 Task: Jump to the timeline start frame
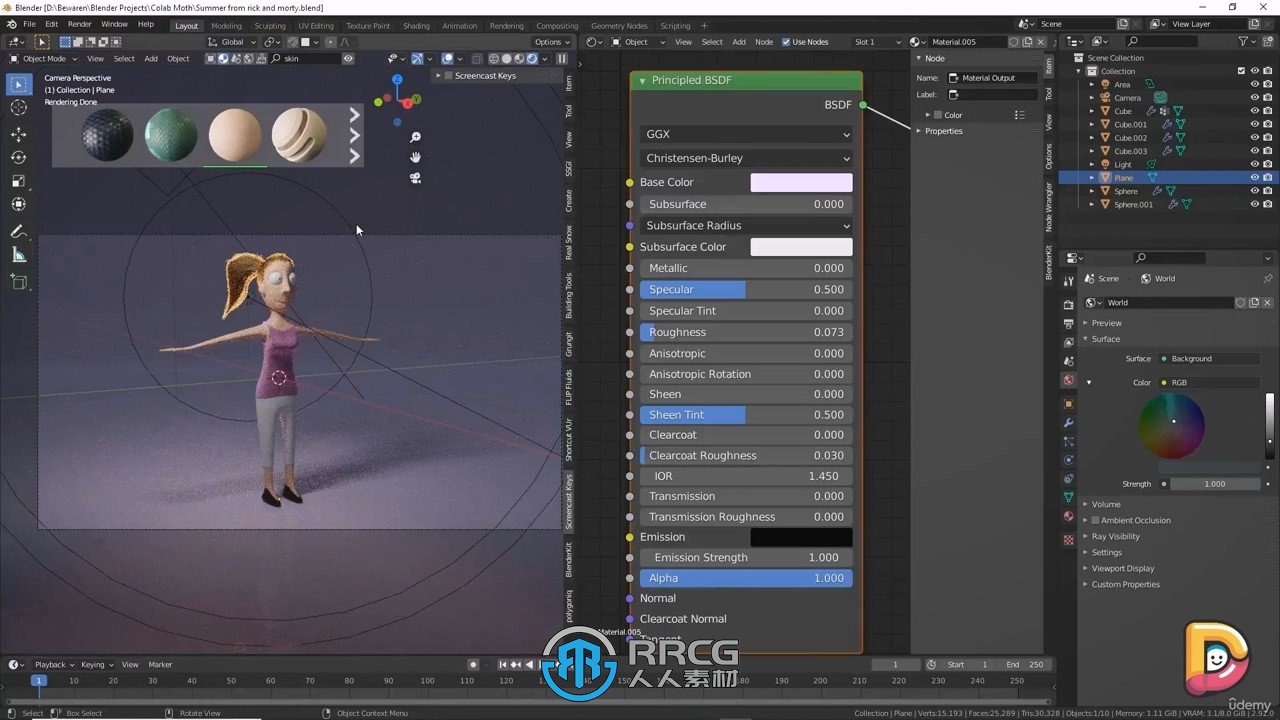point(504,664)
